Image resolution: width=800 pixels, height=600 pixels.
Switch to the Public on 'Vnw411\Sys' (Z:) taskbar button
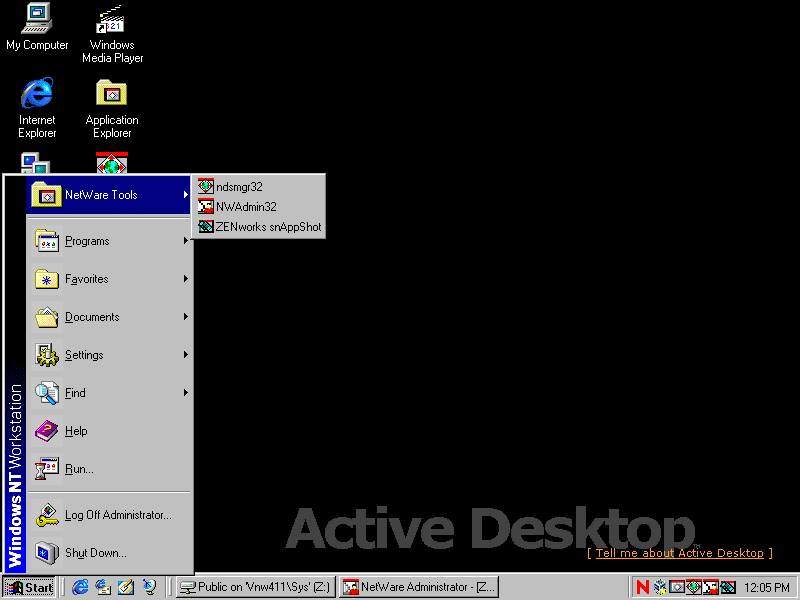click(256, 587)
